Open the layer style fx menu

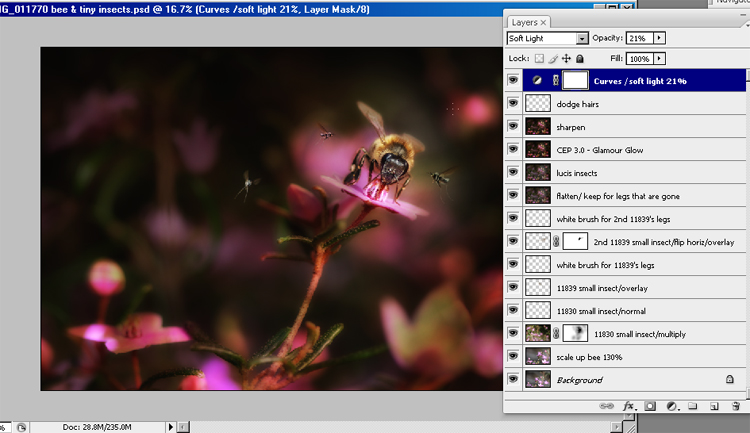629,406
